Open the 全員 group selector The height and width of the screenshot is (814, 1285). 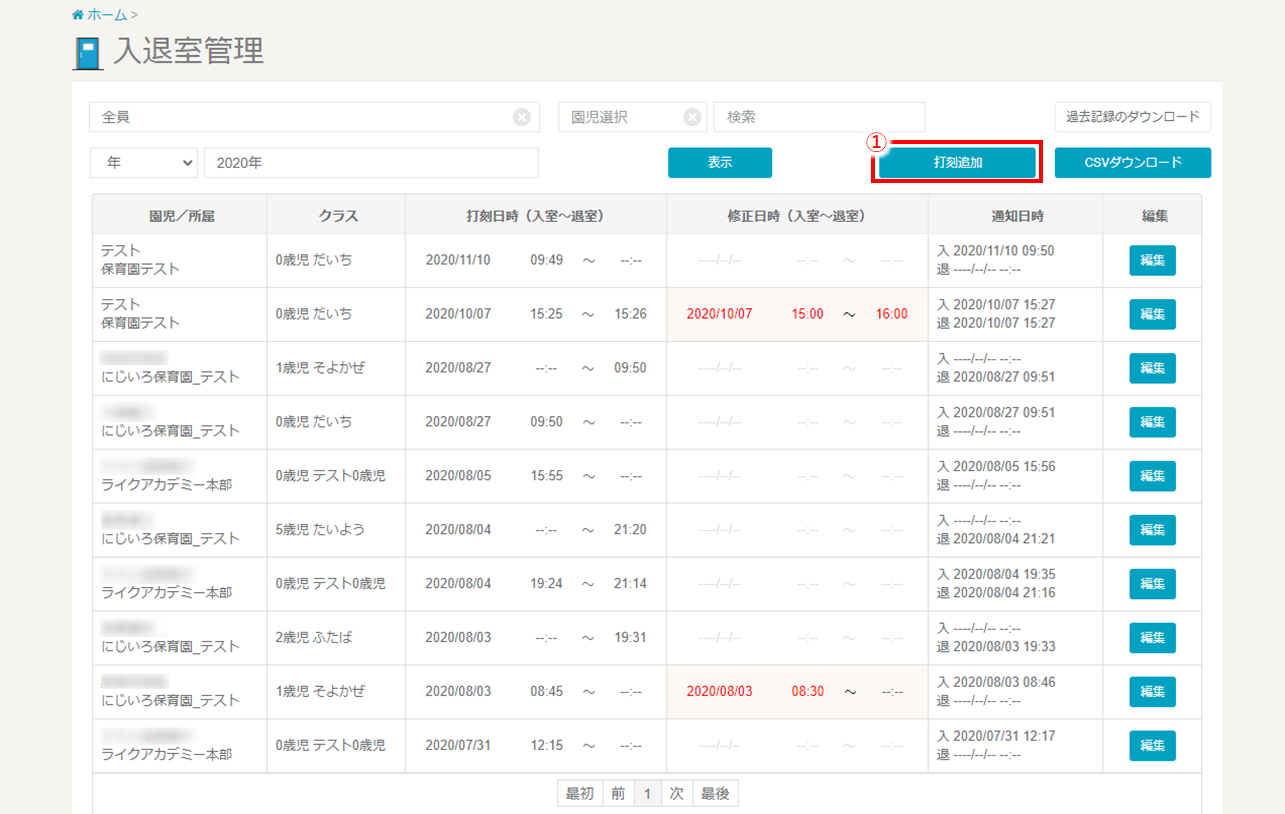tap(300, 117)
